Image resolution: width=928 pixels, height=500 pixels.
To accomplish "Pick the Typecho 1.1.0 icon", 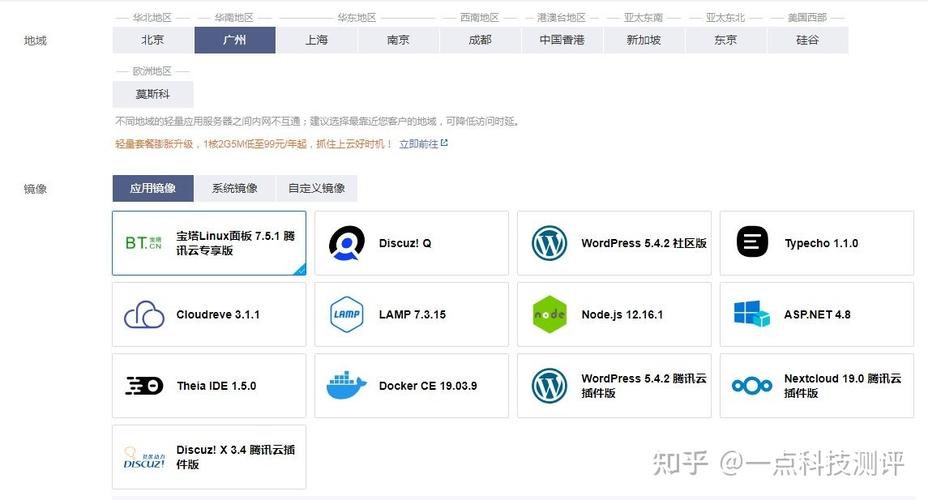I will pos(752,242).
